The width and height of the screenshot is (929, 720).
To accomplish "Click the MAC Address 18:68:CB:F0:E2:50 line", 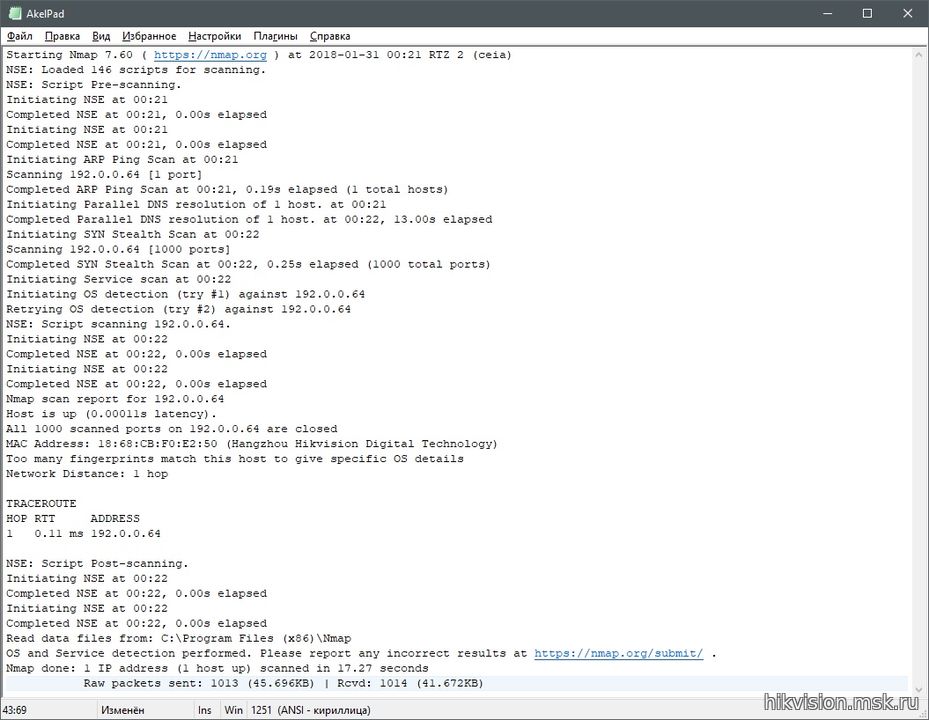I will (252, 444).
